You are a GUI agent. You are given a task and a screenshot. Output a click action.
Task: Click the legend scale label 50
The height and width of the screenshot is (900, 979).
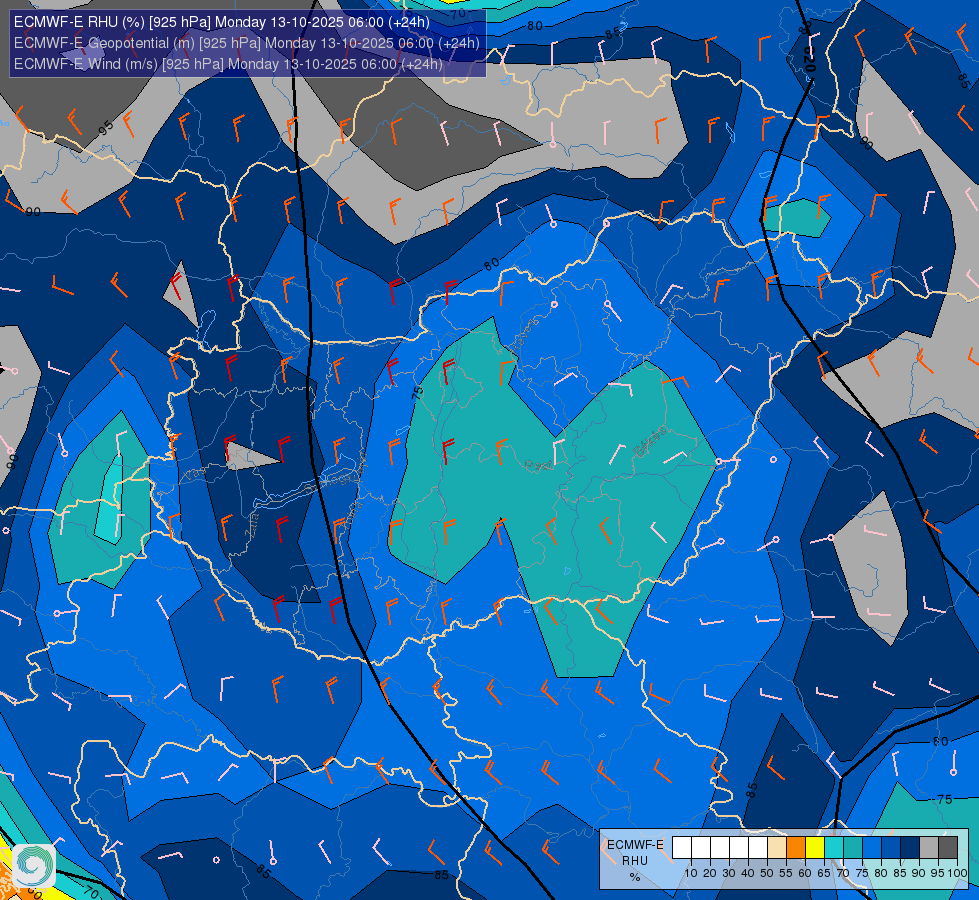[767, 874]
